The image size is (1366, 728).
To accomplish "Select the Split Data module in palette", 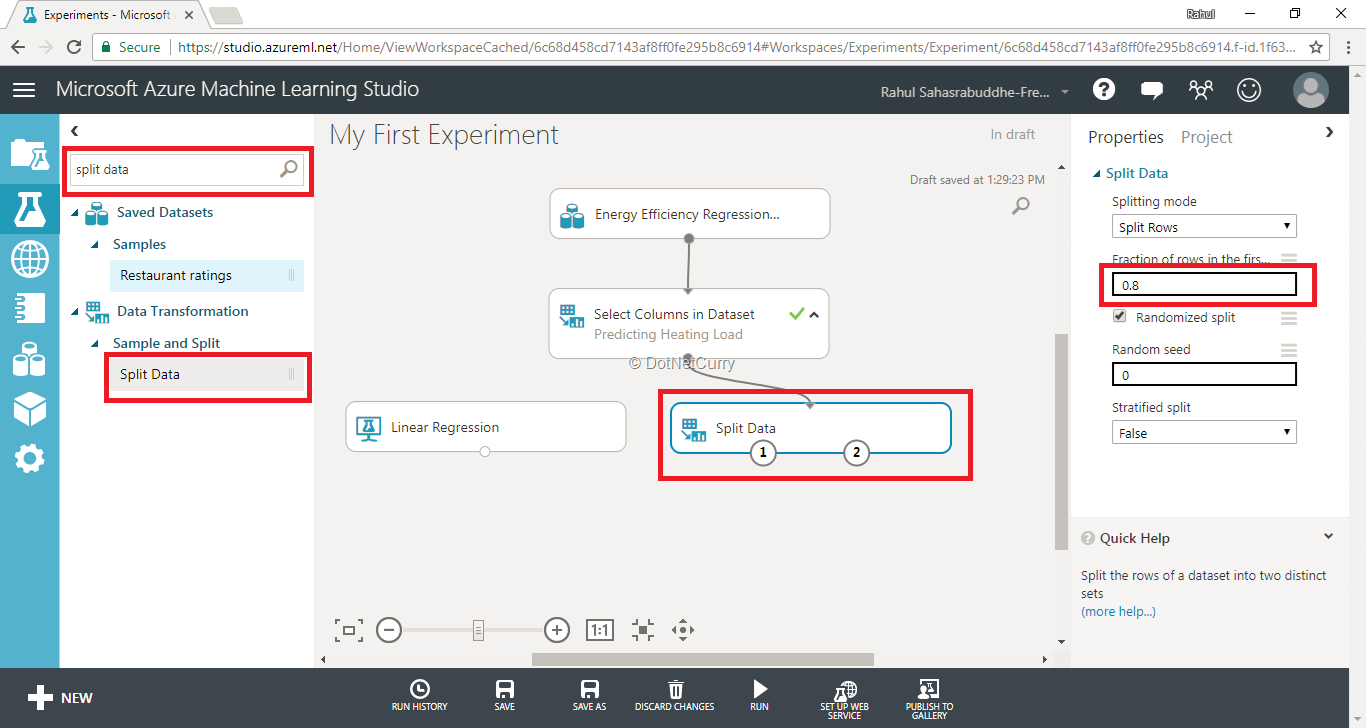I will [207, 374].
